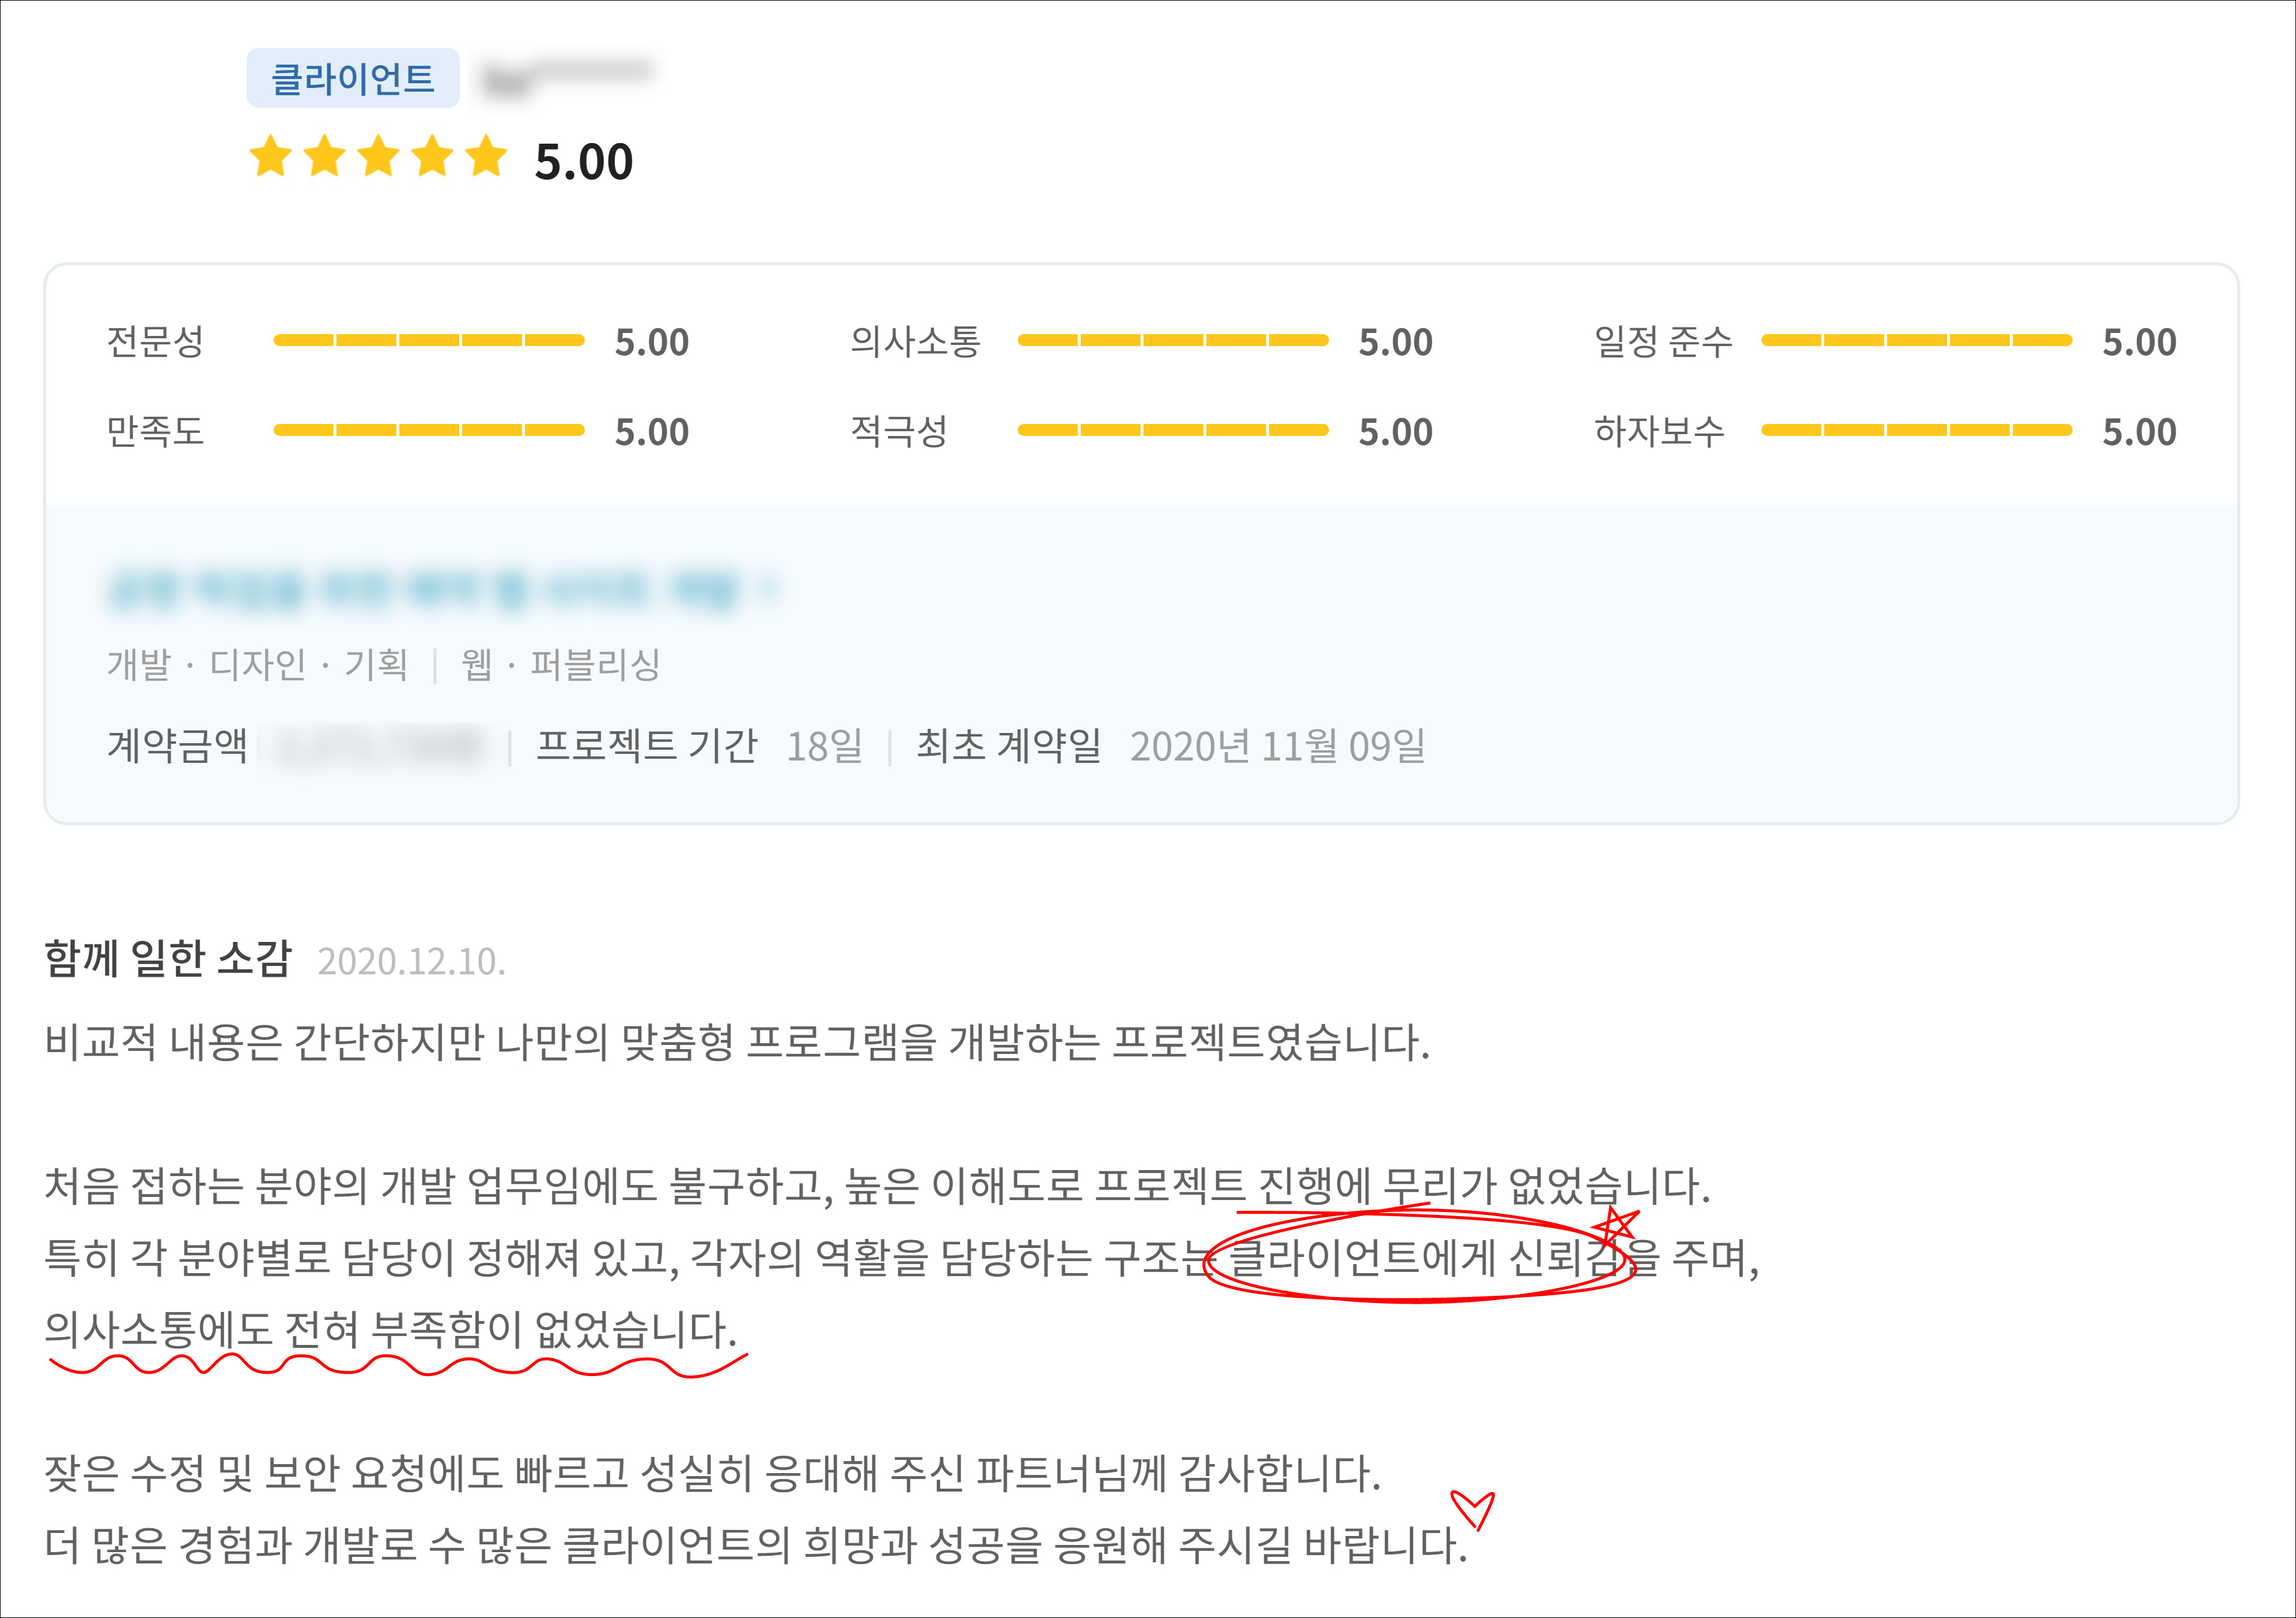
Task: Click the 최초 계약일 date 2020년 11월 09일
Action: coord(1277,746)
